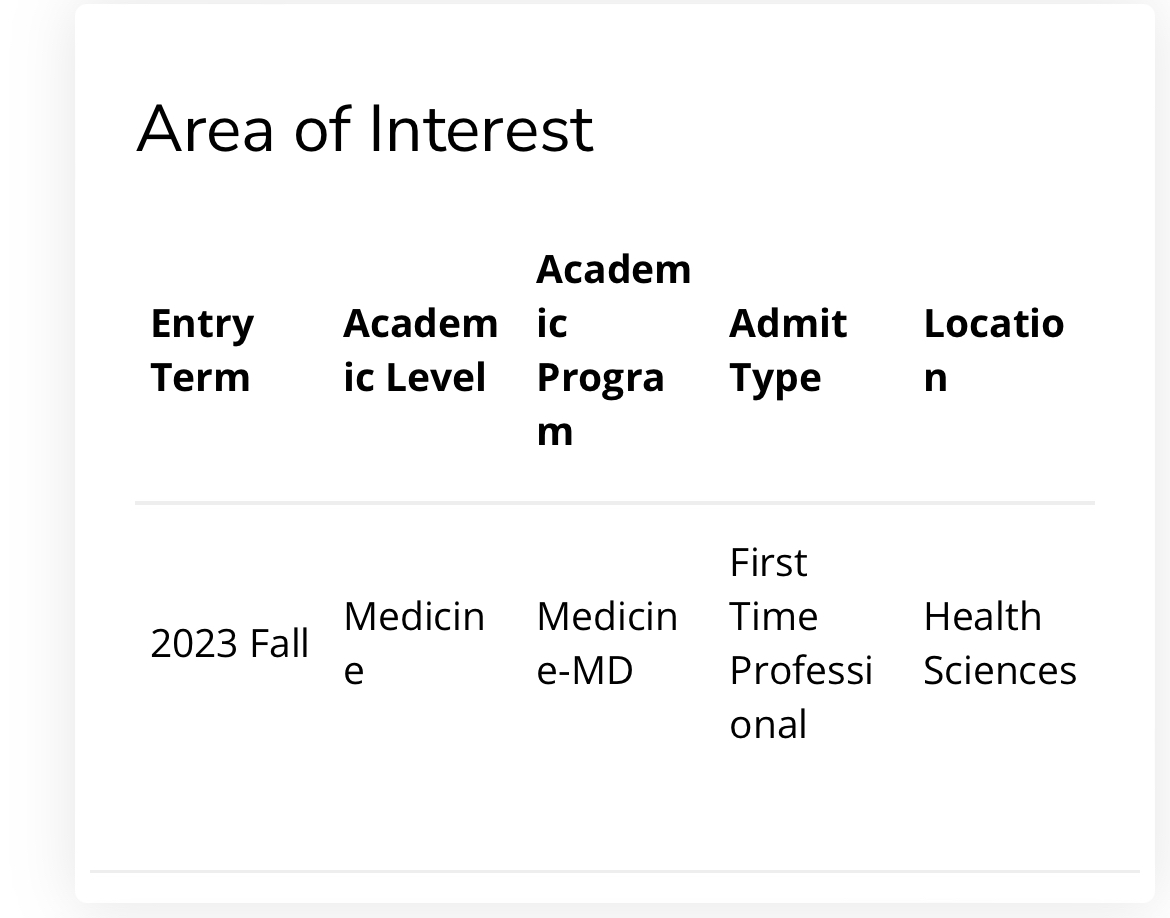Select the Entry Term column header

point(202,350)
